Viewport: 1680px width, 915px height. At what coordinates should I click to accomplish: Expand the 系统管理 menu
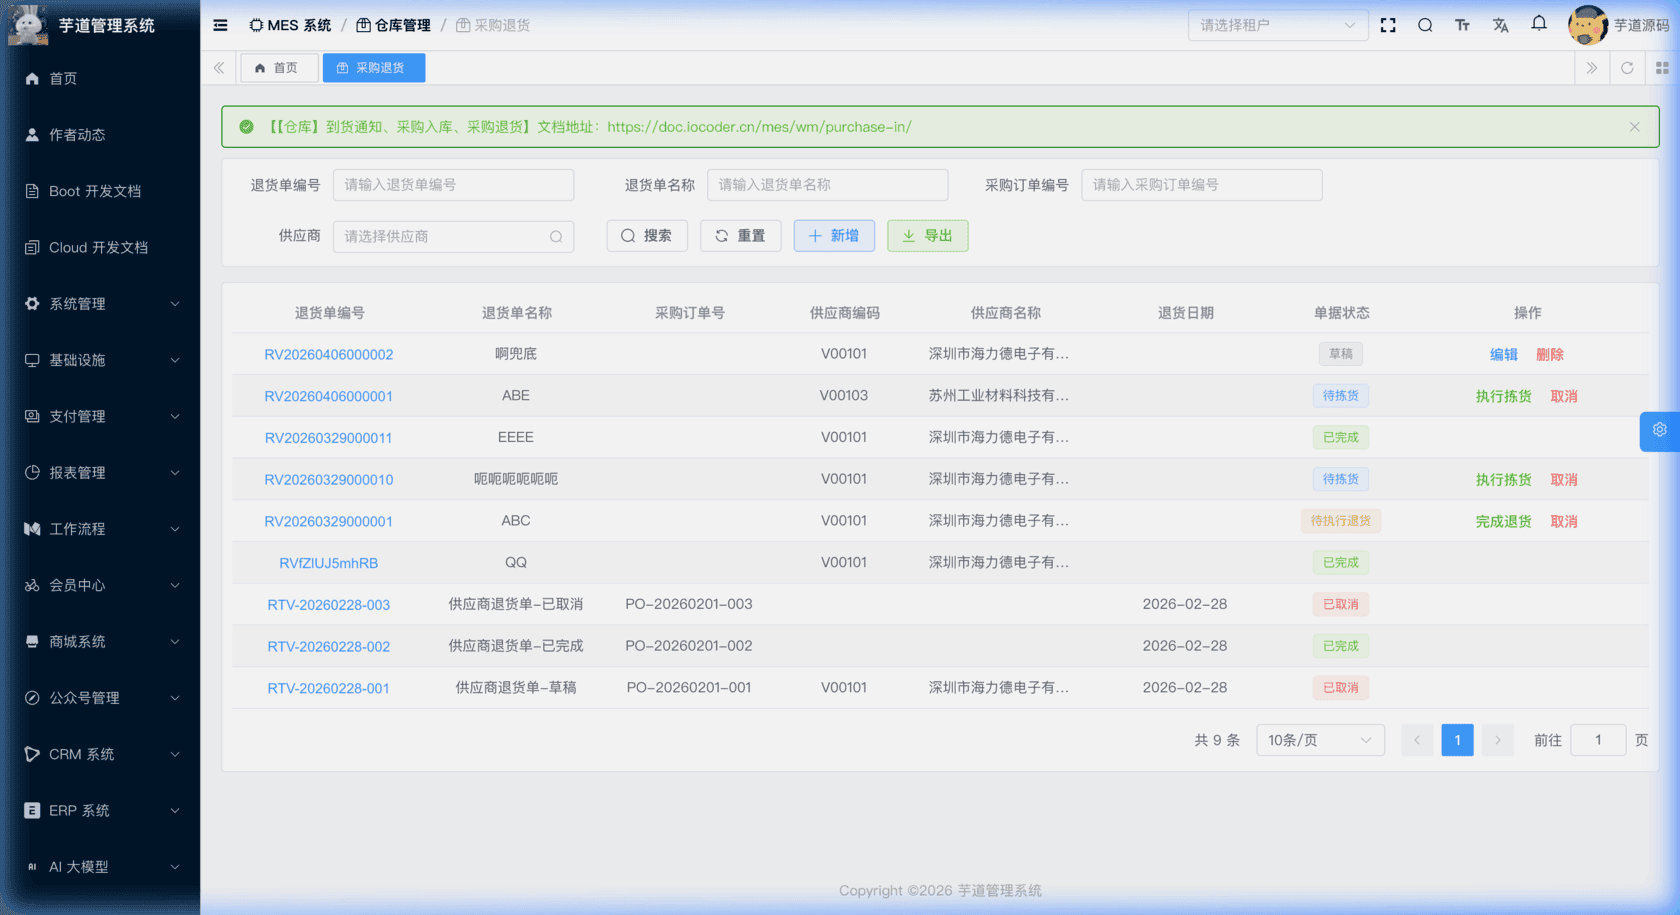coord(80,304)
